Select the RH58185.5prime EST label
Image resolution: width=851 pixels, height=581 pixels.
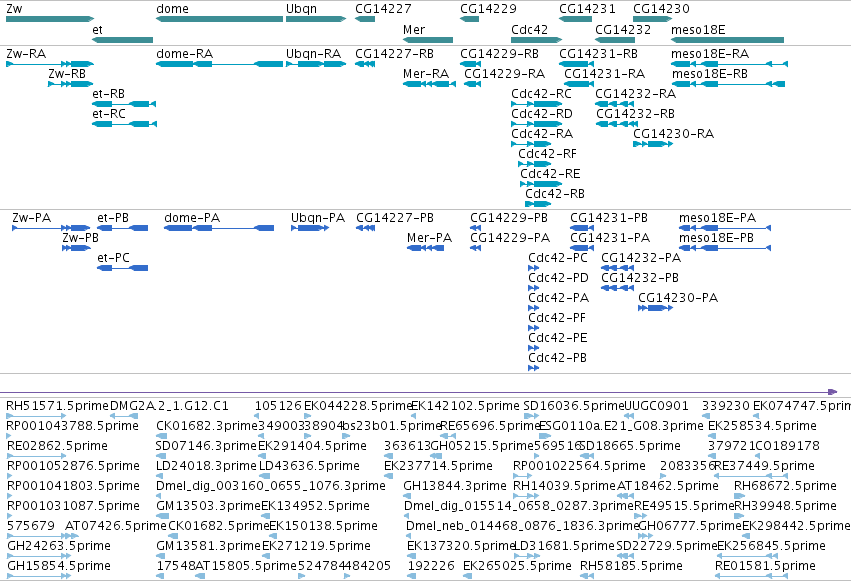click(631, 566)
